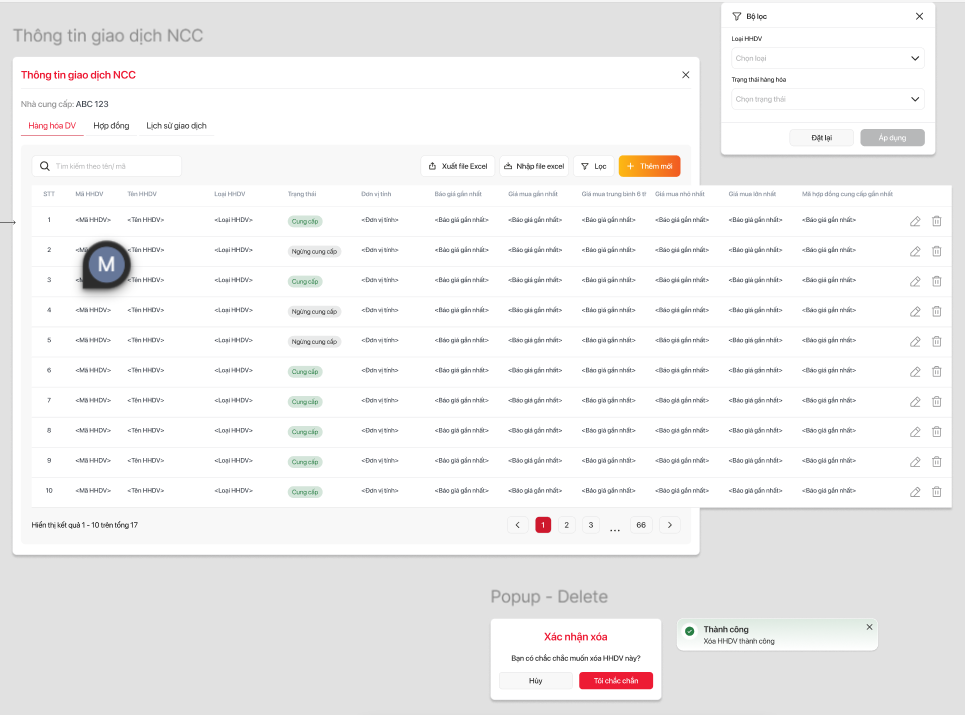Click the Thêm mới button
Screen dimensions: 965x715
click(649, 166)
